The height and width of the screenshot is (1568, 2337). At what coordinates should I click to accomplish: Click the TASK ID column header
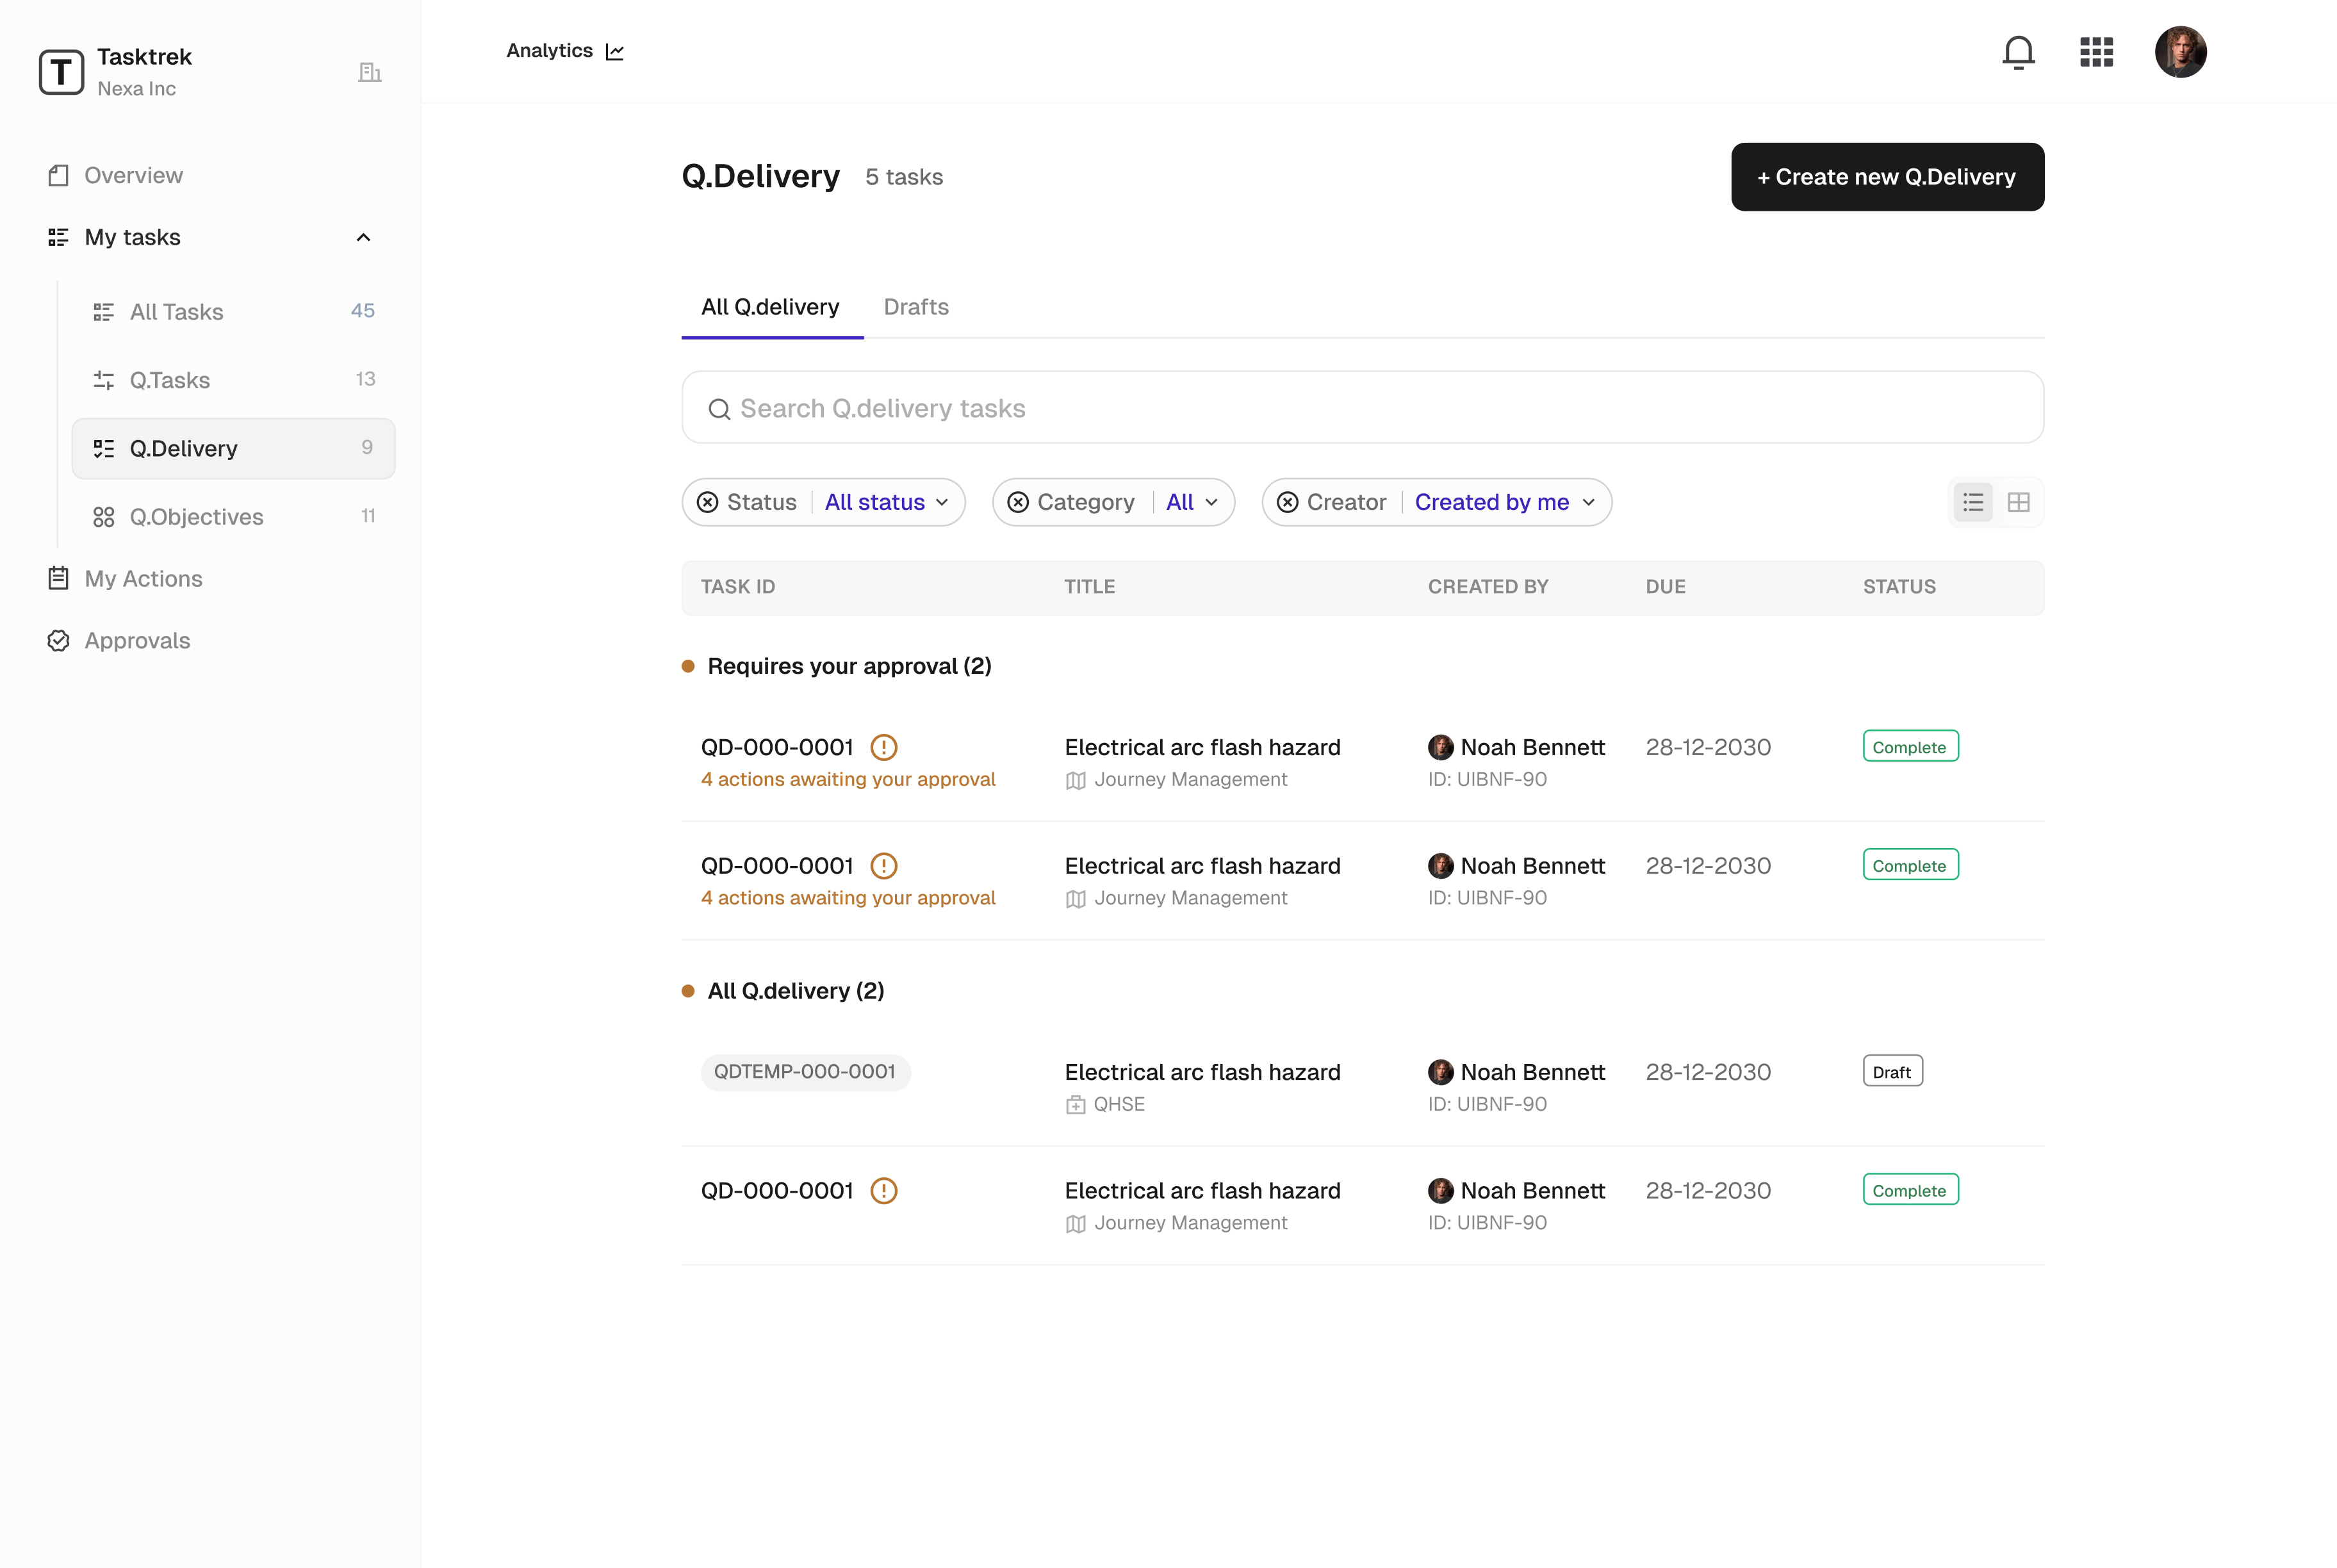click(x=738, y=587)
